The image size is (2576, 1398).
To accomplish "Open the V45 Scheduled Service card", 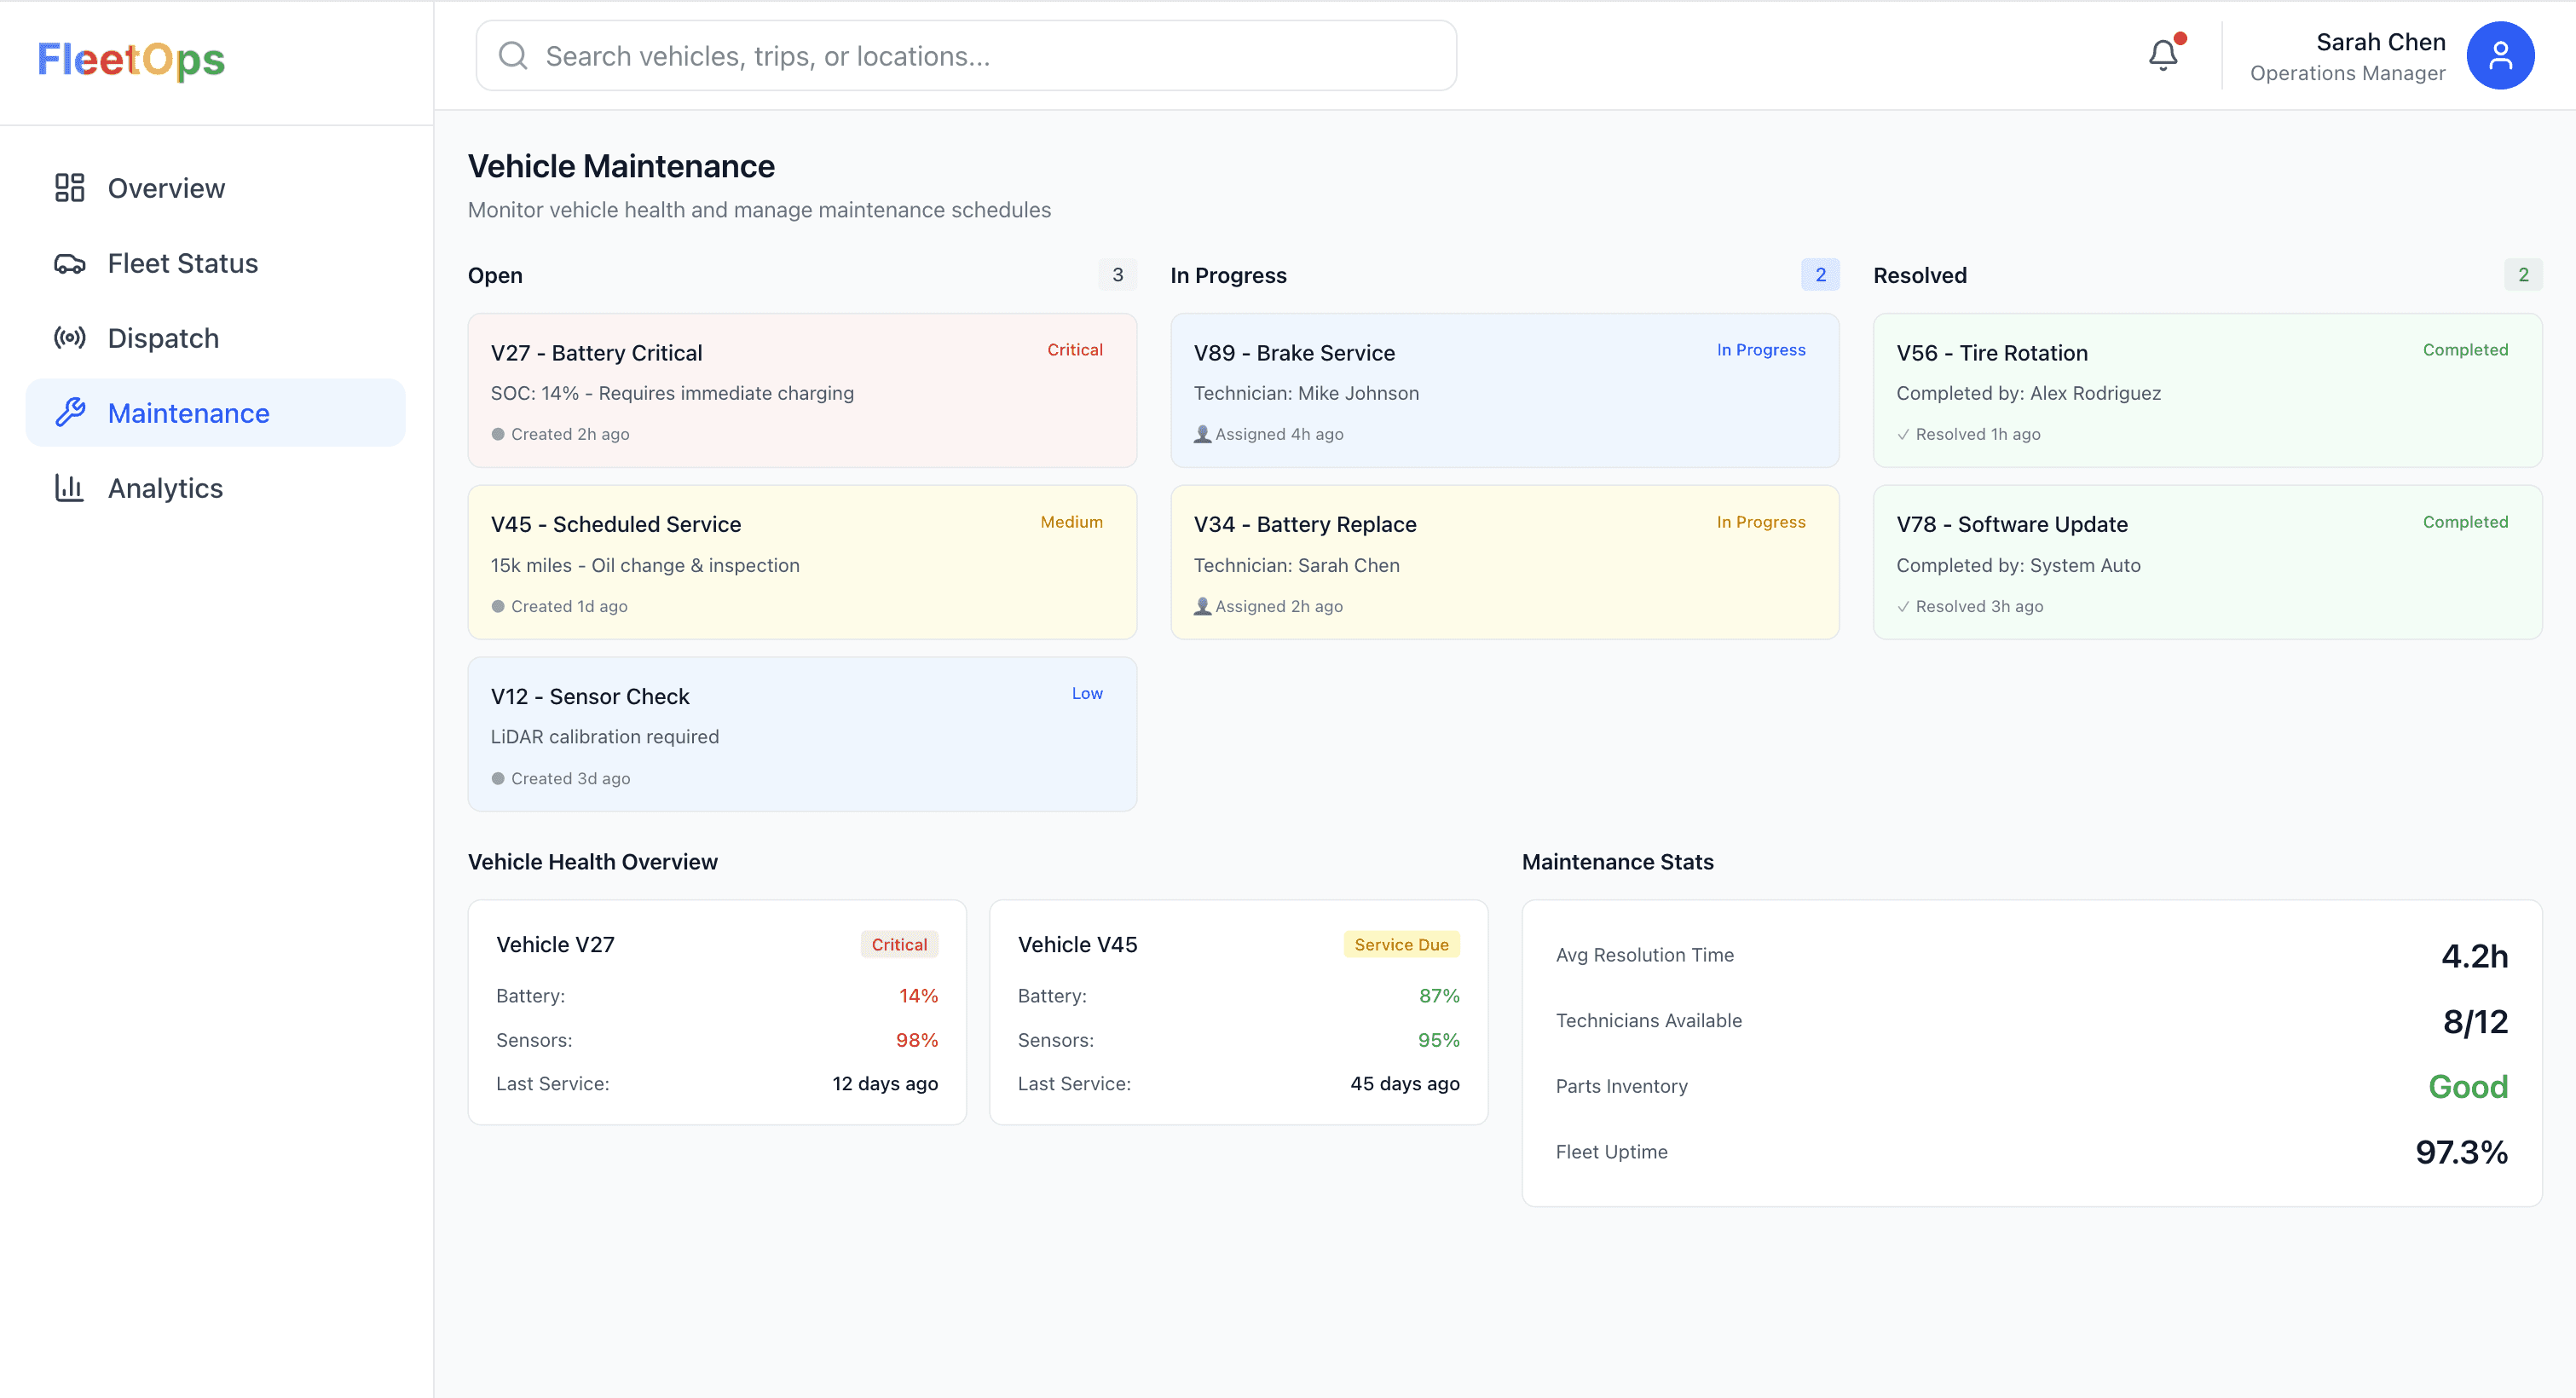I will coord(801,562).
